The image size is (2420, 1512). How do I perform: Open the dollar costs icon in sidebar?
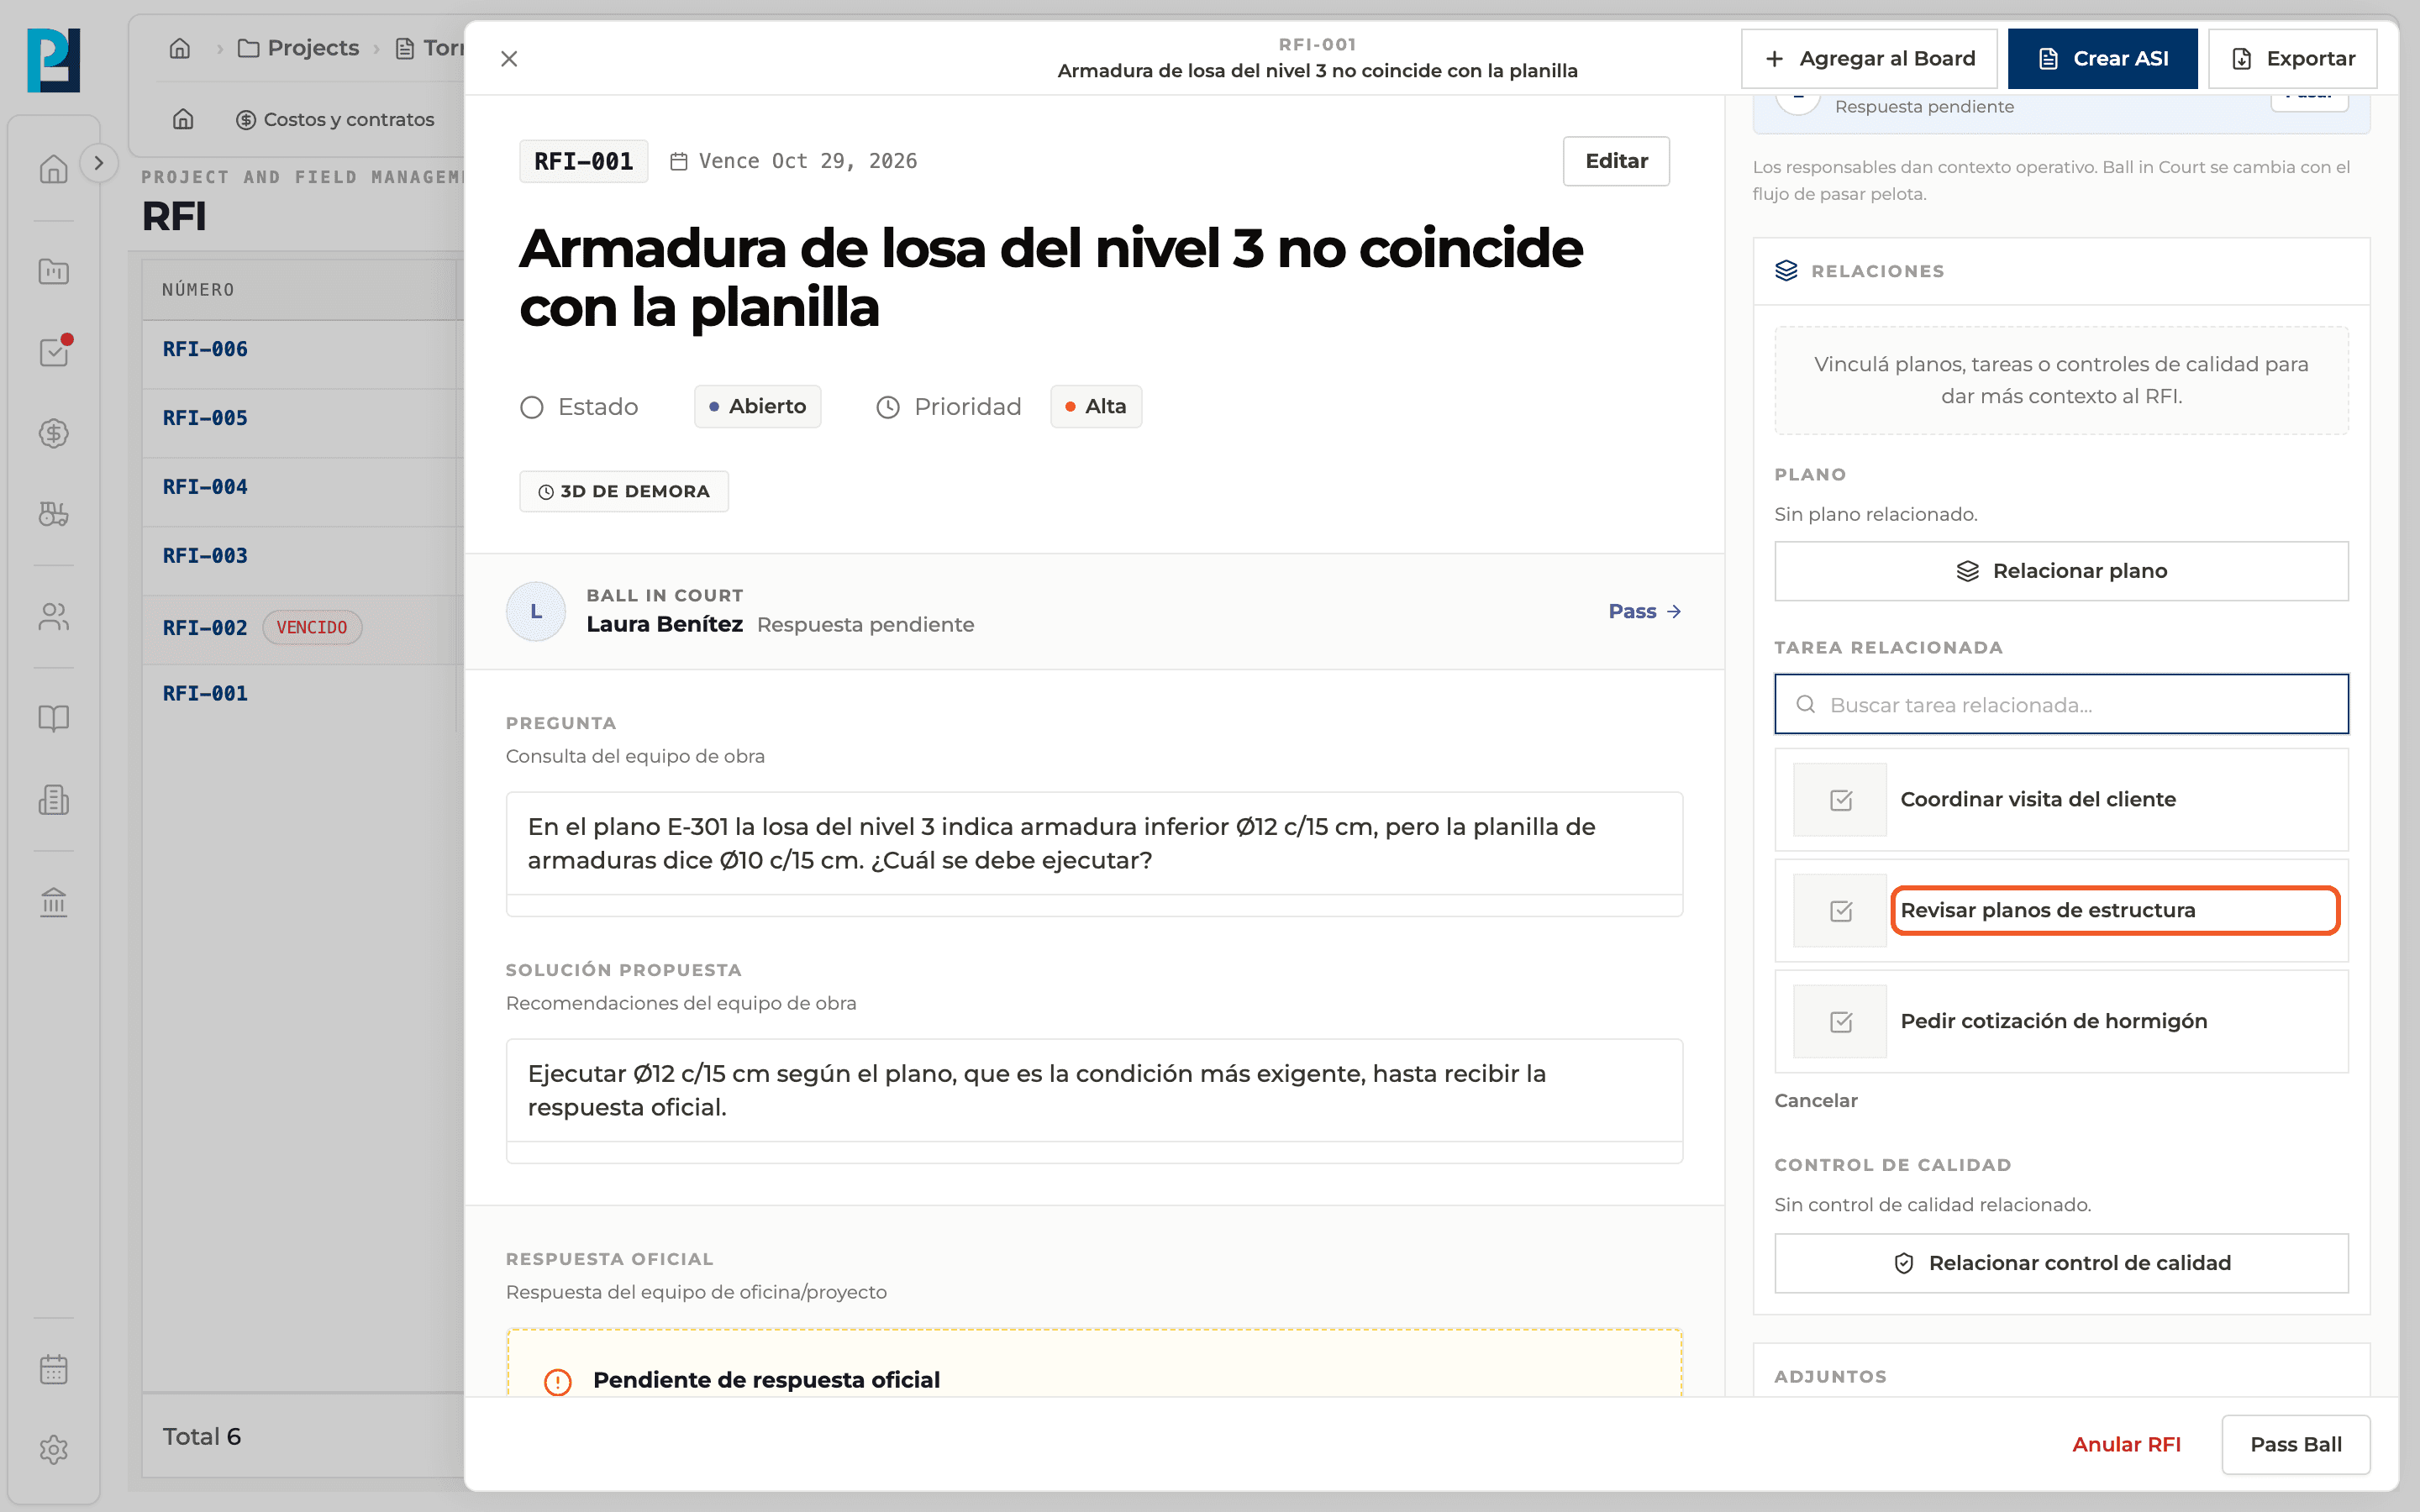tap(53, 433)
